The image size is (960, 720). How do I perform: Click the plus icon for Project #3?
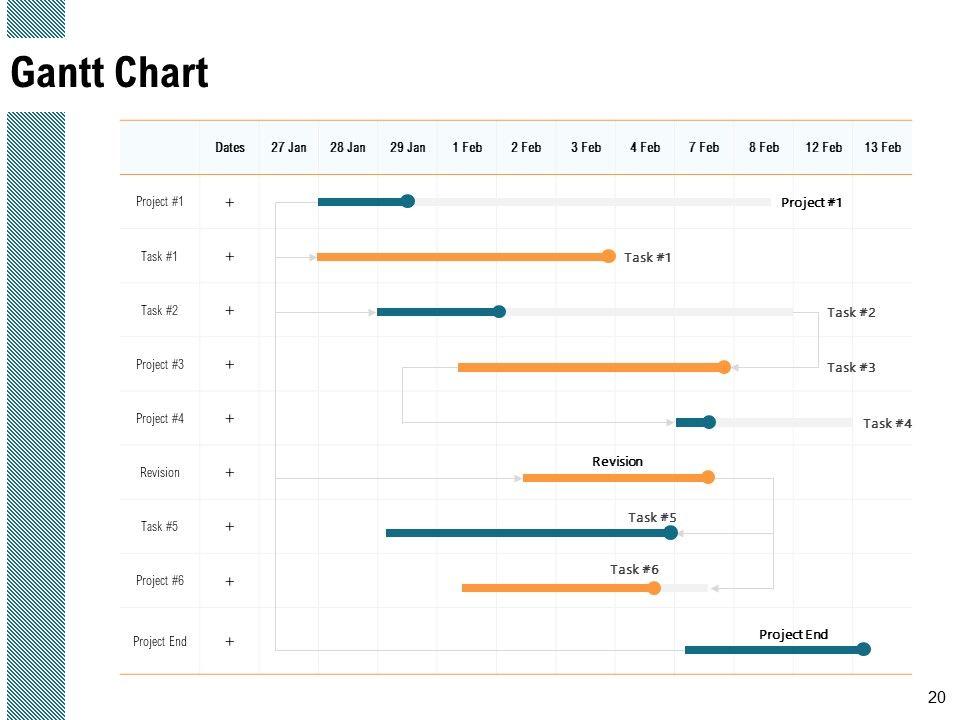[230, 364]
